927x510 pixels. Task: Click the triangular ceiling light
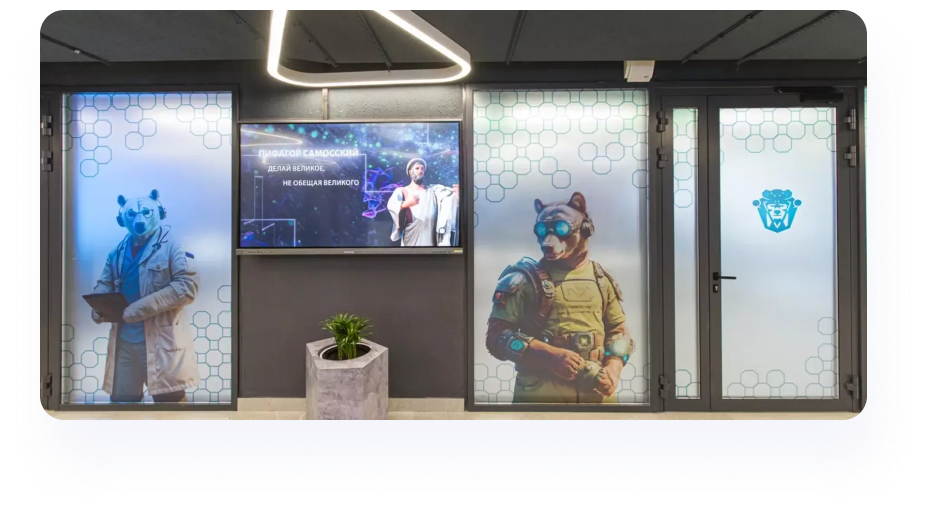[x=367, y=48]
